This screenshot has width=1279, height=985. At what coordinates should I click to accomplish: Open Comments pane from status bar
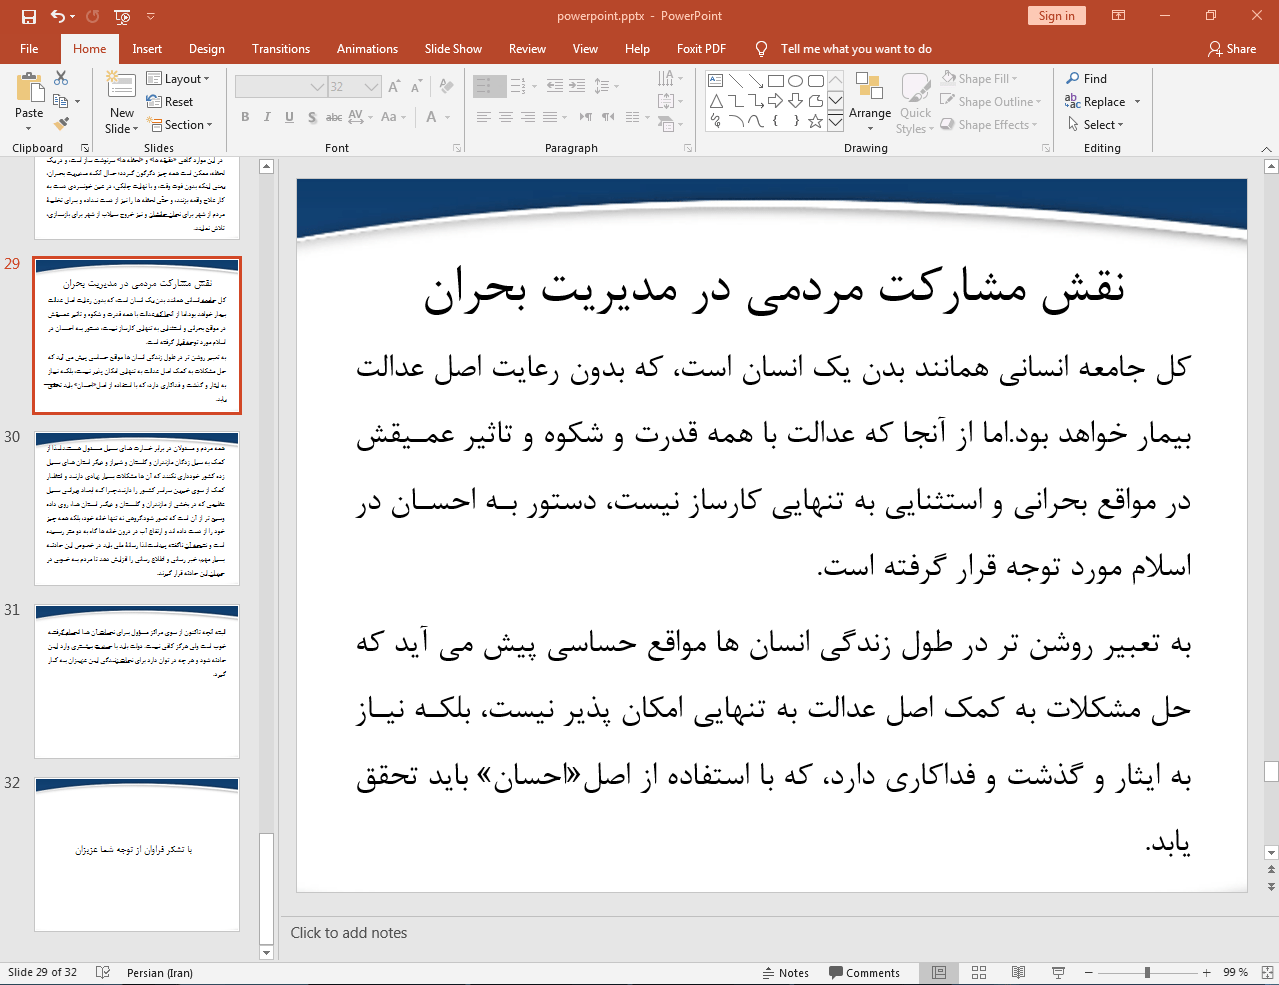864,973
